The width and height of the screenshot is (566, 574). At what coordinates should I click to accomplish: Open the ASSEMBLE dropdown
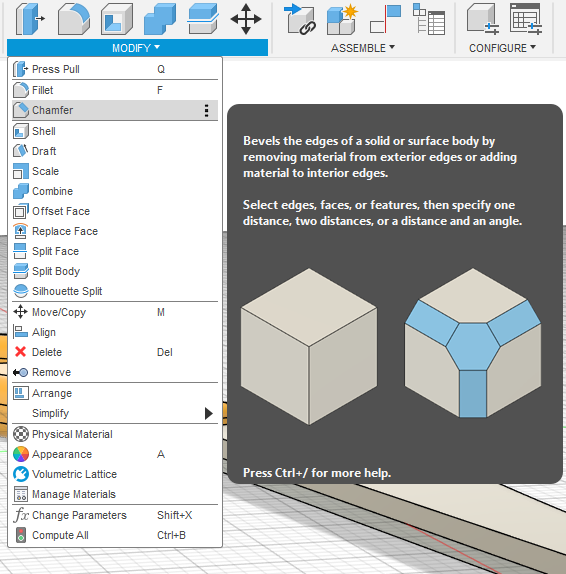[362, 48]
